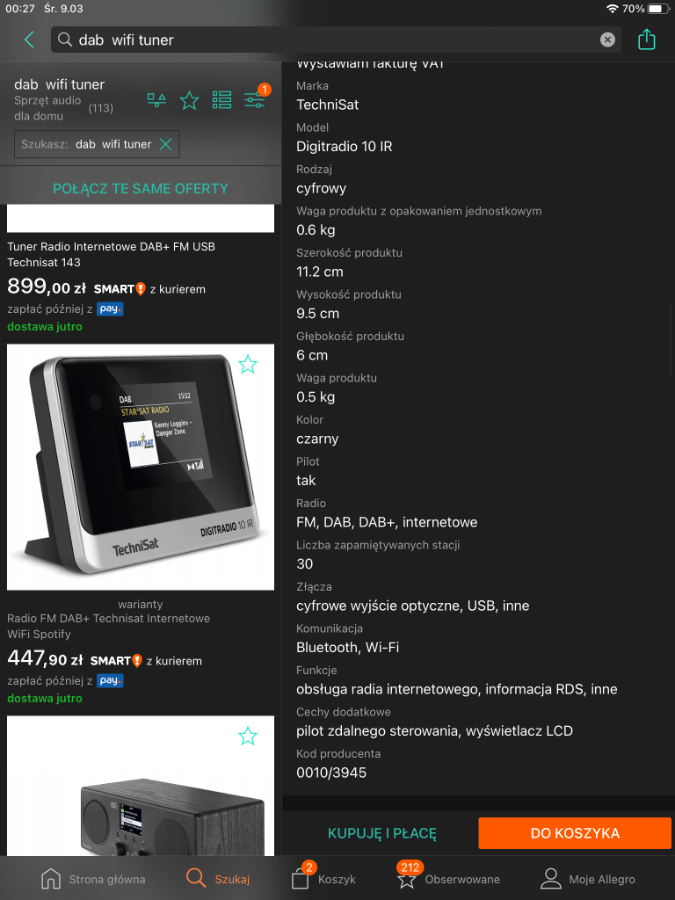Favorite the wooden radio listing star
The width and height of the screenshot is (675, 900).
(247, 736)
